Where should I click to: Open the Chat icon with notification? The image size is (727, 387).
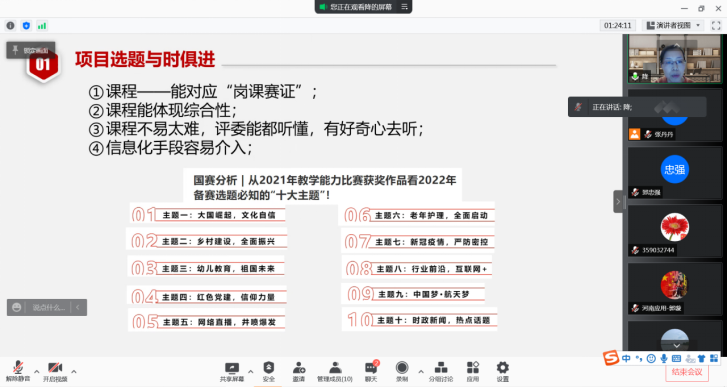[x=371, y=371]
